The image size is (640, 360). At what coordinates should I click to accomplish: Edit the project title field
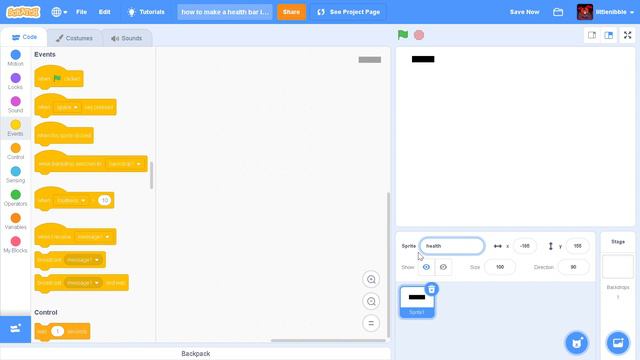point(225,12)
